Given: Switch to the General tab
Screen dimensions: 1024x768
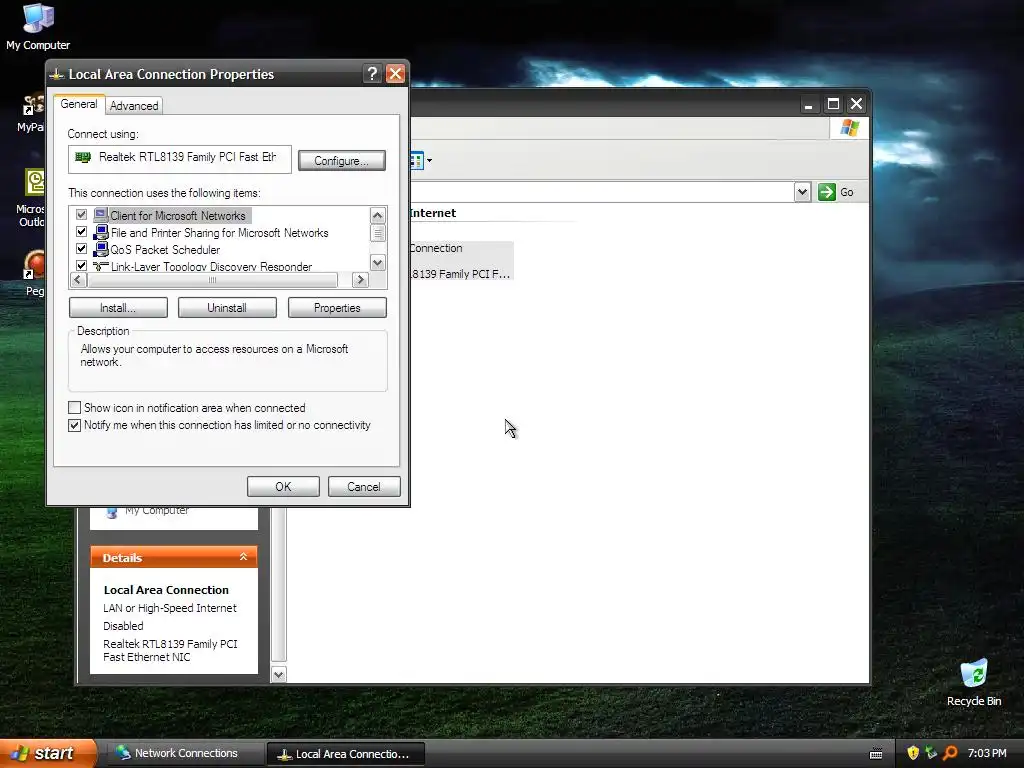Looking at the screenshot, I should (78, 104).
